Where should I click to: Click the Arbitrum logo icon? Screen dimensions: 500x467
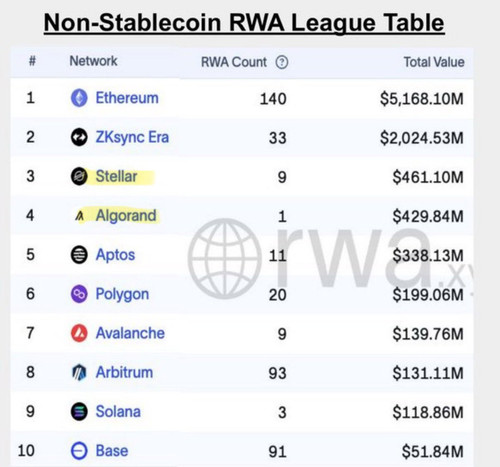tap(79, 372)
